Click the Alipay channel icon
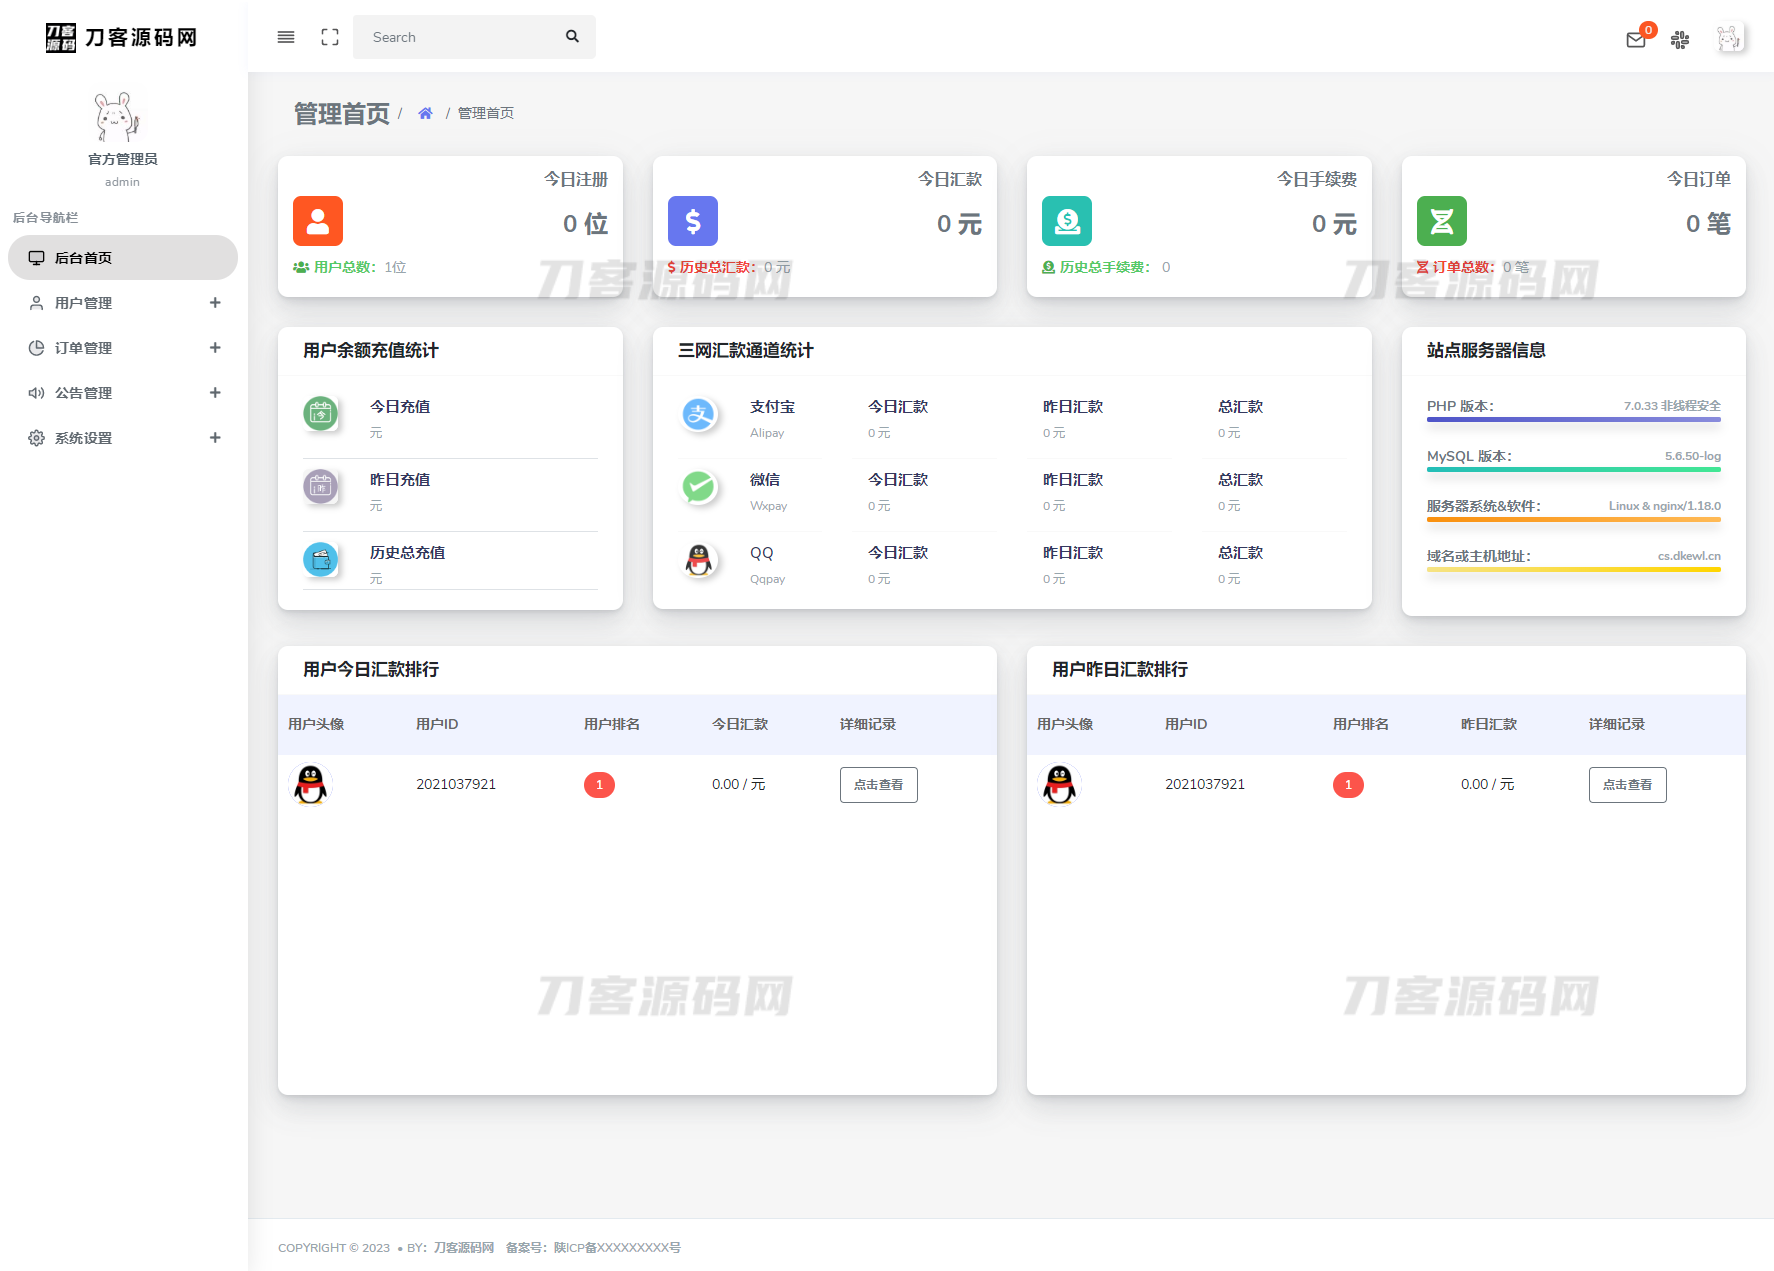The width and height of the screenshot is (1774, 1271). coord(699,414)
